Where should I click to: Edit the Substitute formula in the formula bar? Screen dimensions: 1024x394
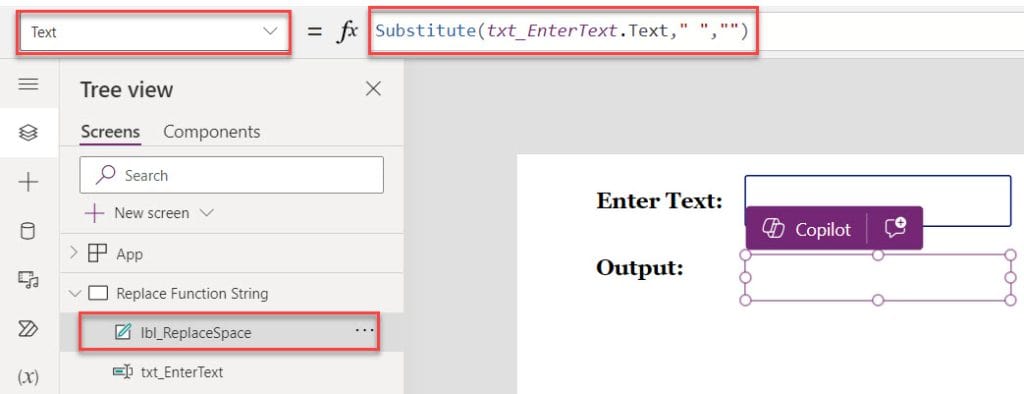(562, 31)
